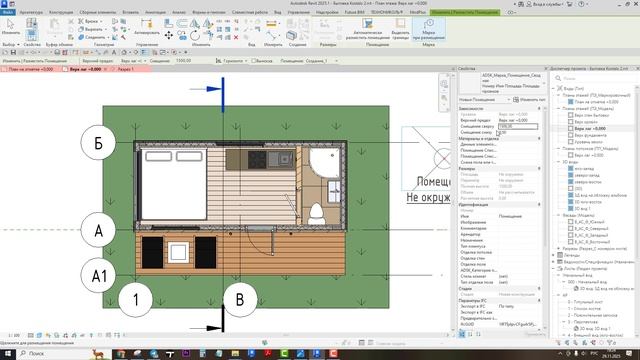Image resolution: width=640 pixels, height=360 pixels.
Task: Select Уровень земли view in project browser
Action: (x=588, y=142)
